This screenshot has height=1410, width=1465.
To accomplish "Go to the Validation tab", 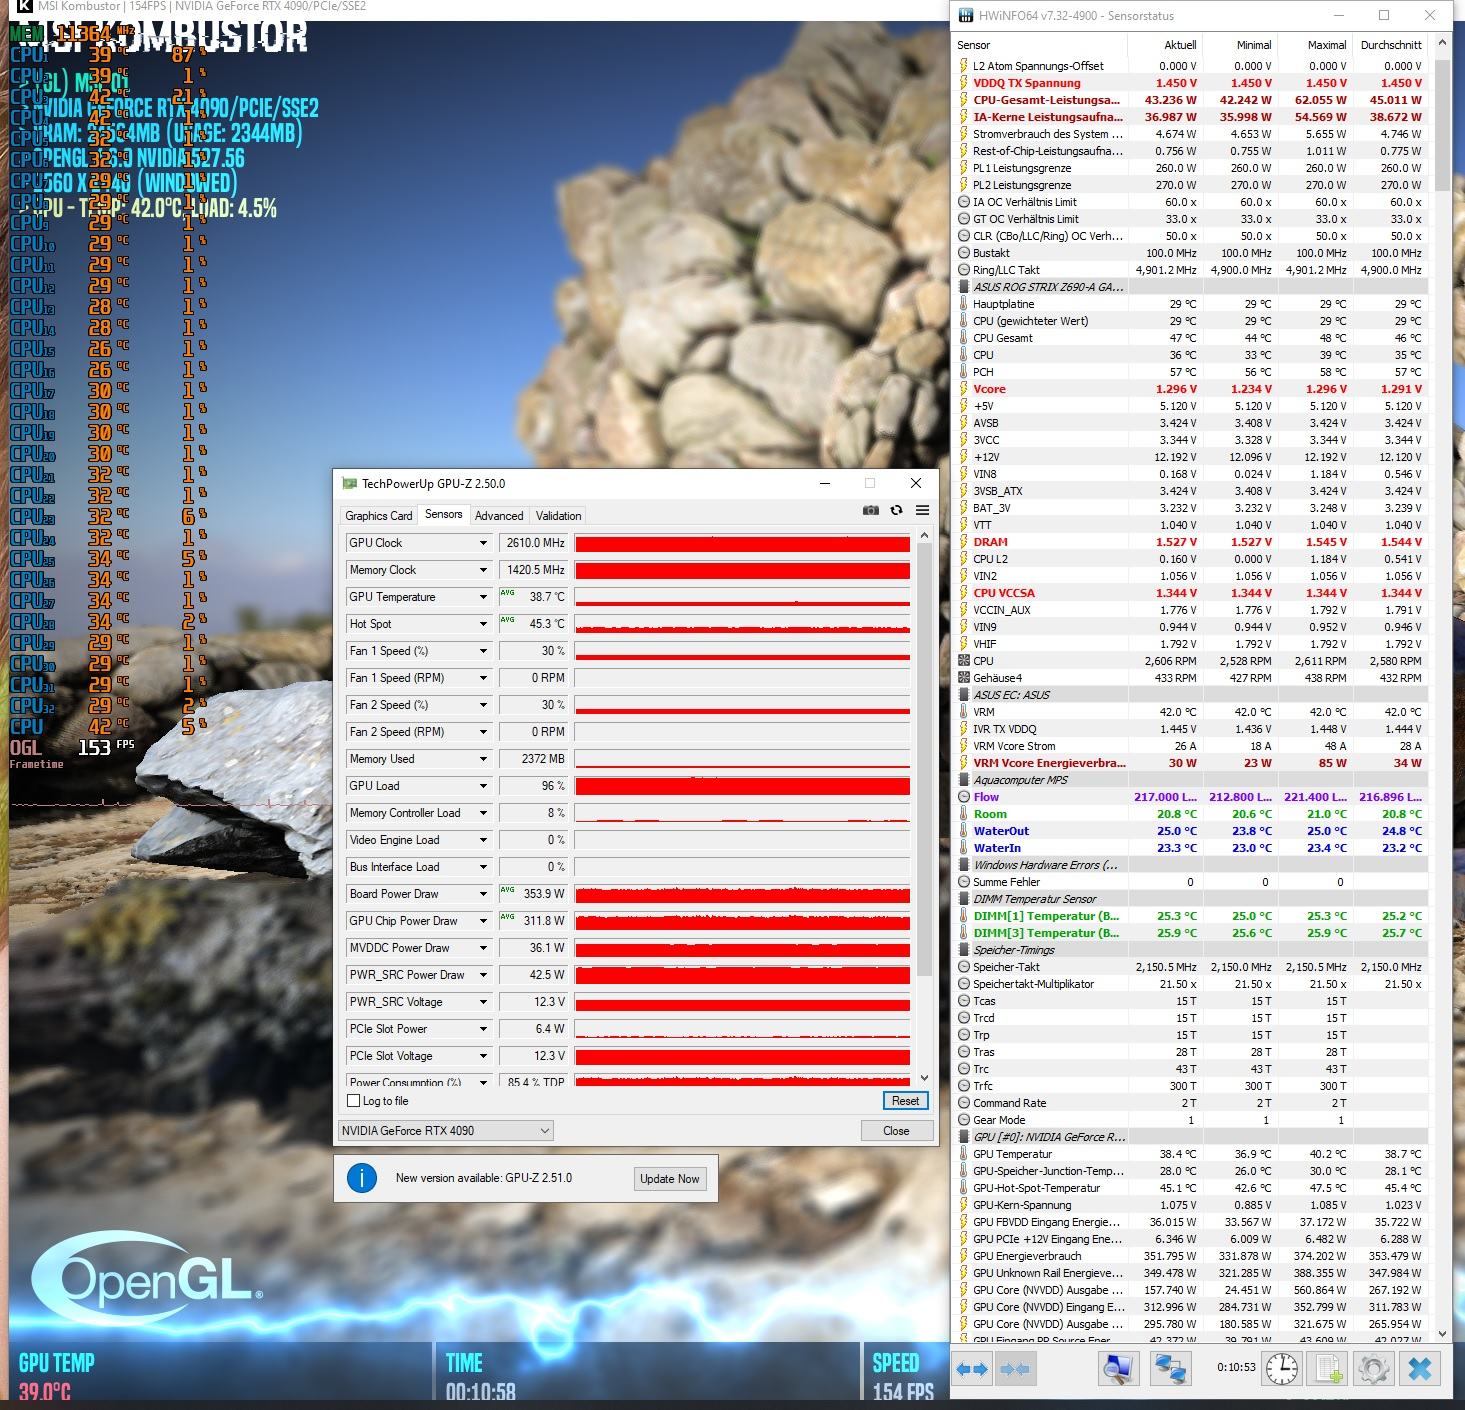I will point(558,516).
